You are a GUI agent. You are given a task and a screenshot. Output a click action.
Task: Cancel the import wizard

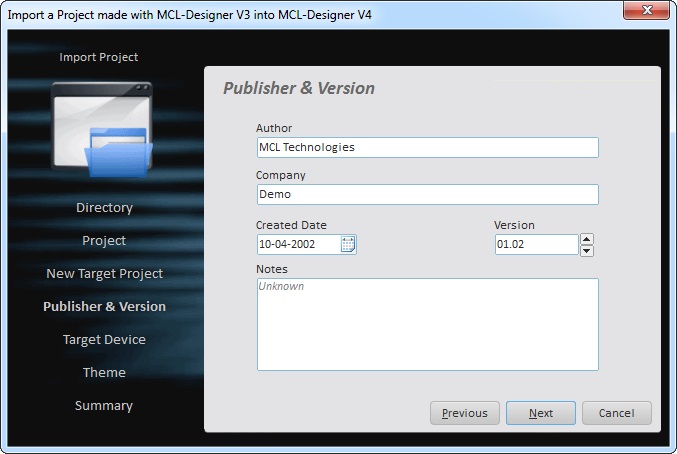(616, 413)
